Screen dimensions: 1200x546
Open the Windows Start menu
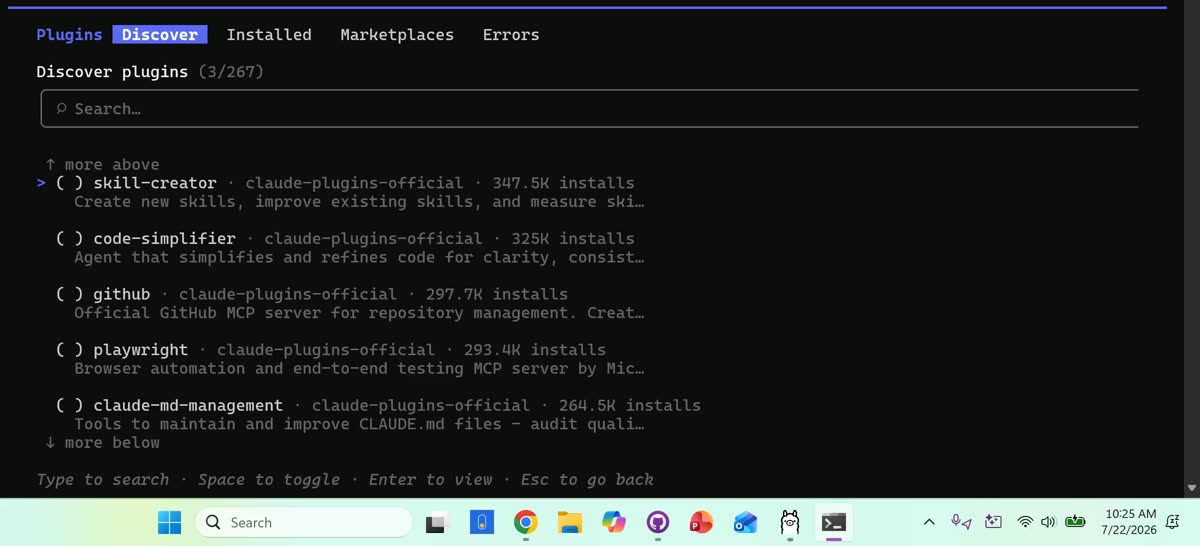pyautogui.click(x=169, y=522)
